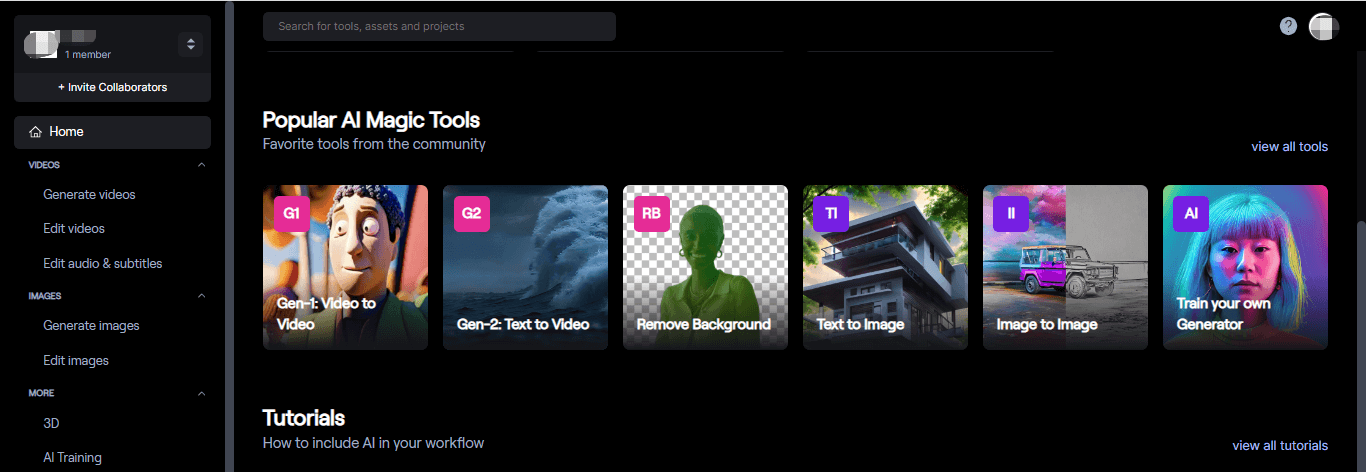Click the sidebar vertical scrollbar

tap(229, 236)
